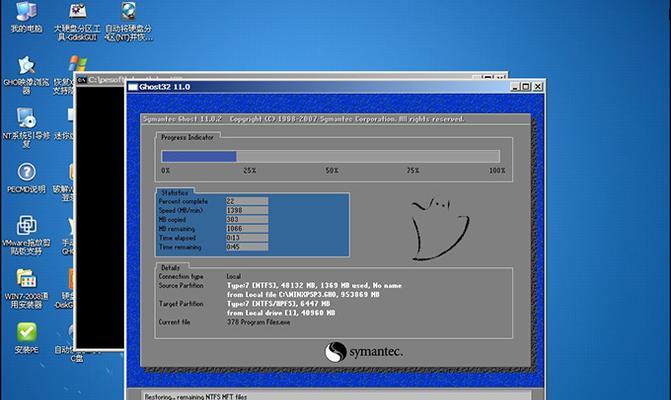
Task: Click the Progress Indicator group label
Action: coord(187,137)
